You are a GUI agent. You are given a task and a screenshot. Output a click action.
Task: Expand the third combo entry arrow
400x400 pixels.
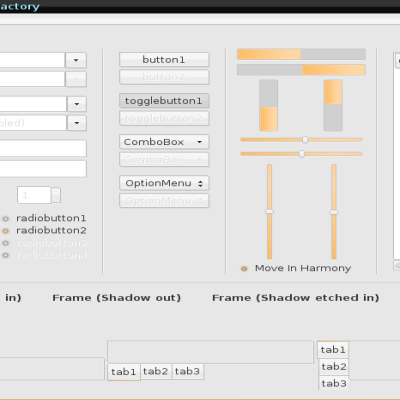(x=77, y=104)
